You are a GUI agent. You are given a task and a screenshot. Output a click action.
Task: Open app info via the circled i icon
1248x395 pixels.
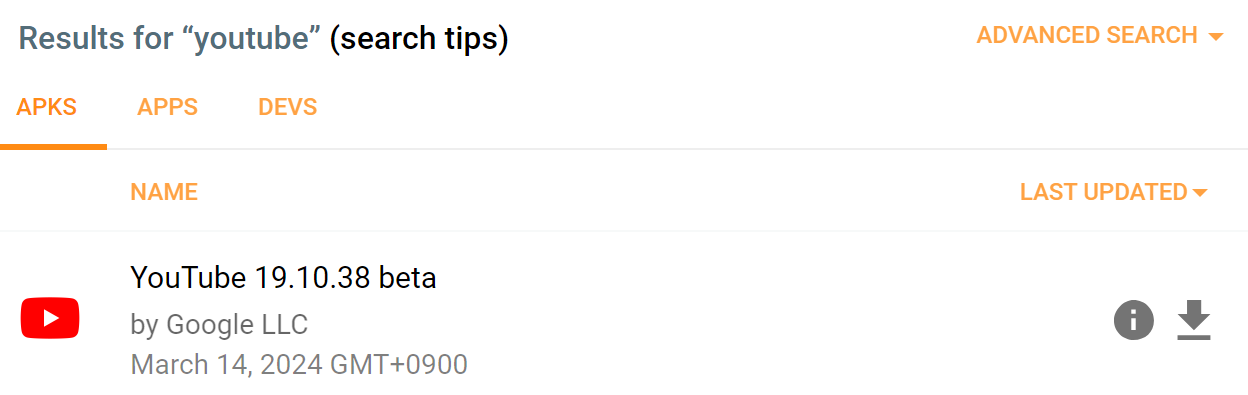1134,321
